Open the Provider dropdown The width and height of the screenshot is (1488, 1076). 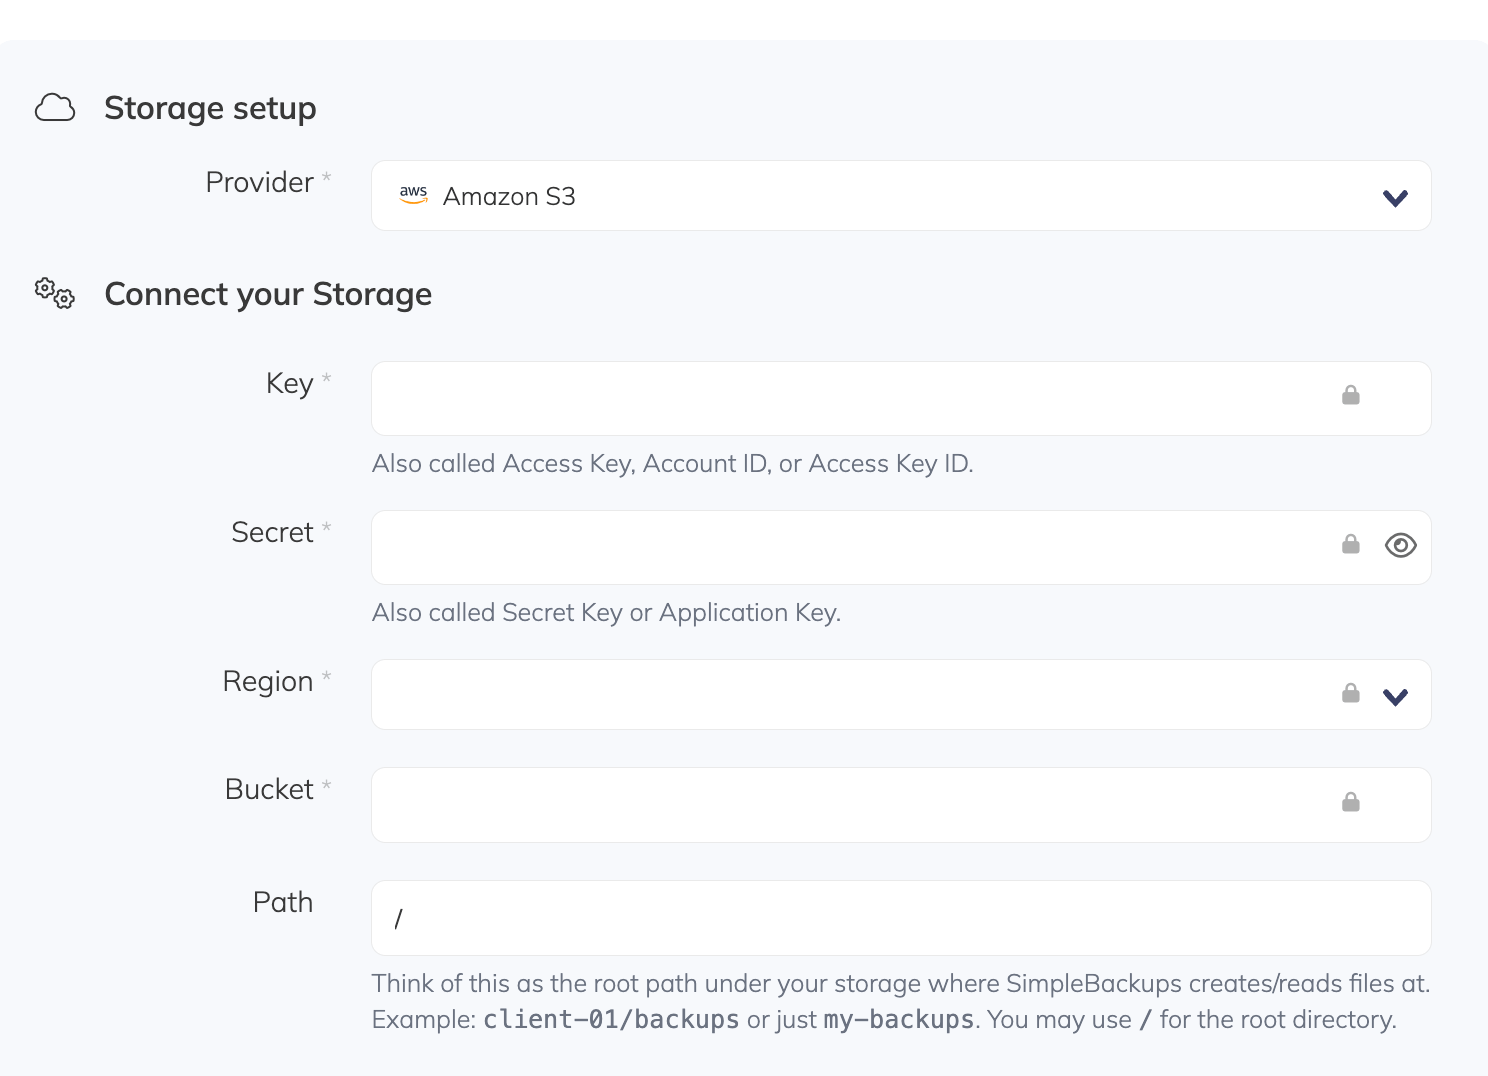coord(1395,197)
